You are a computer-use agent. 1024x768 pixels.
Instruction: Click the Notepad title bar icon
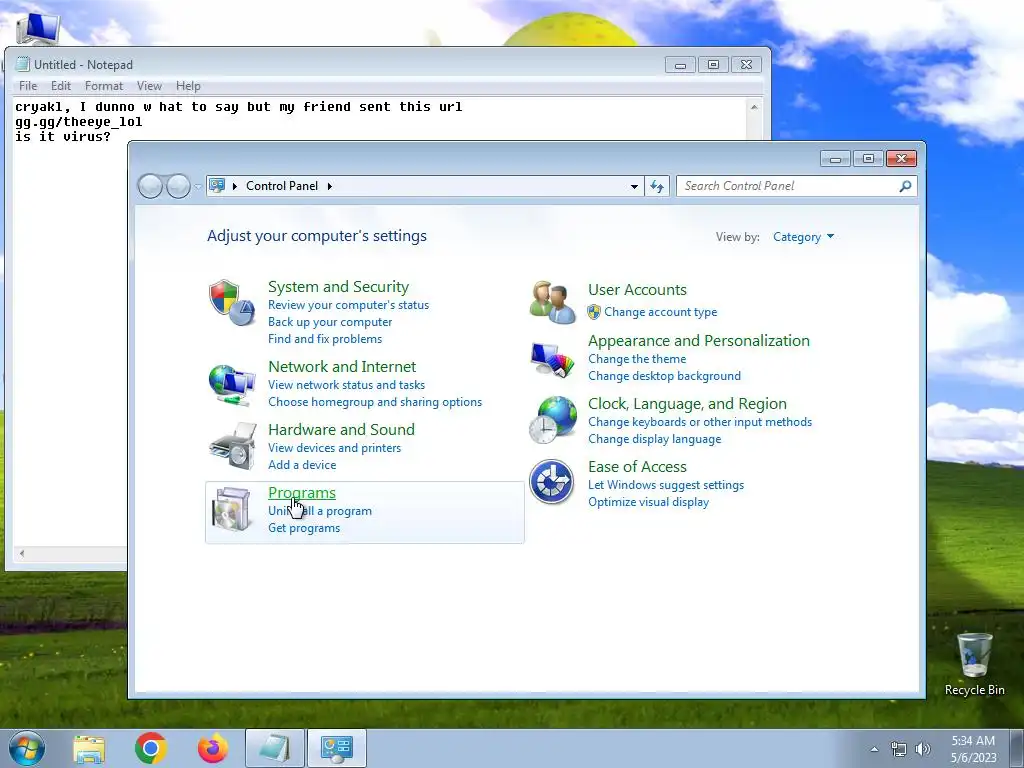click(x=23, y=64)
